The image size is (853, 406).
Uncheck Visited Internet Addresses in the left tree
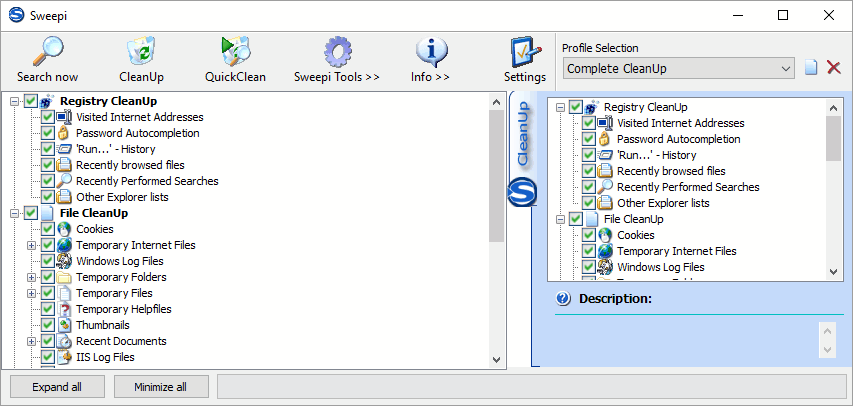[x=48, y=117]
